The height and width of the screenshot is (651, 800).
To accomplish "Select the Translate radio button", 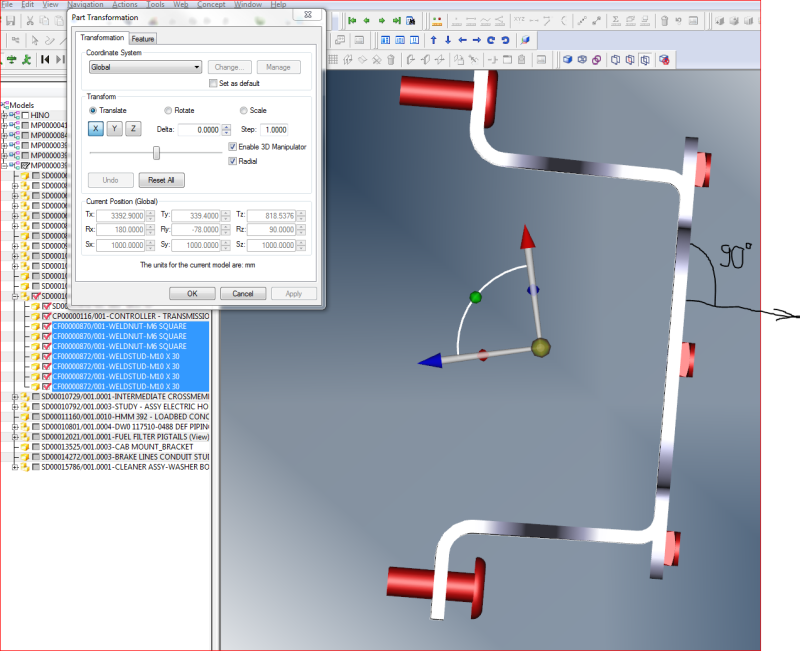I will coord(93,110).
